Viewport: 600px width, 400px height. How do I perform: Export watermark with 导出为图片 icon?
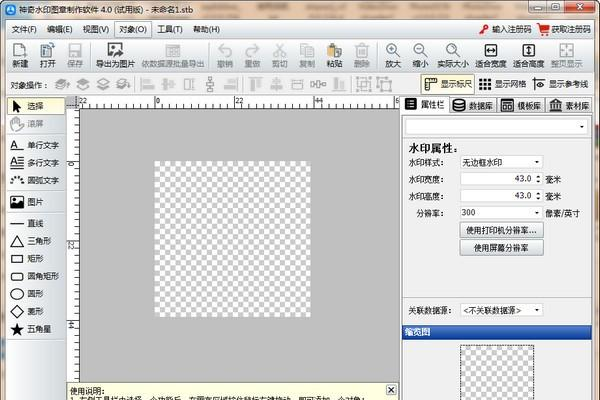pos(115,56)
